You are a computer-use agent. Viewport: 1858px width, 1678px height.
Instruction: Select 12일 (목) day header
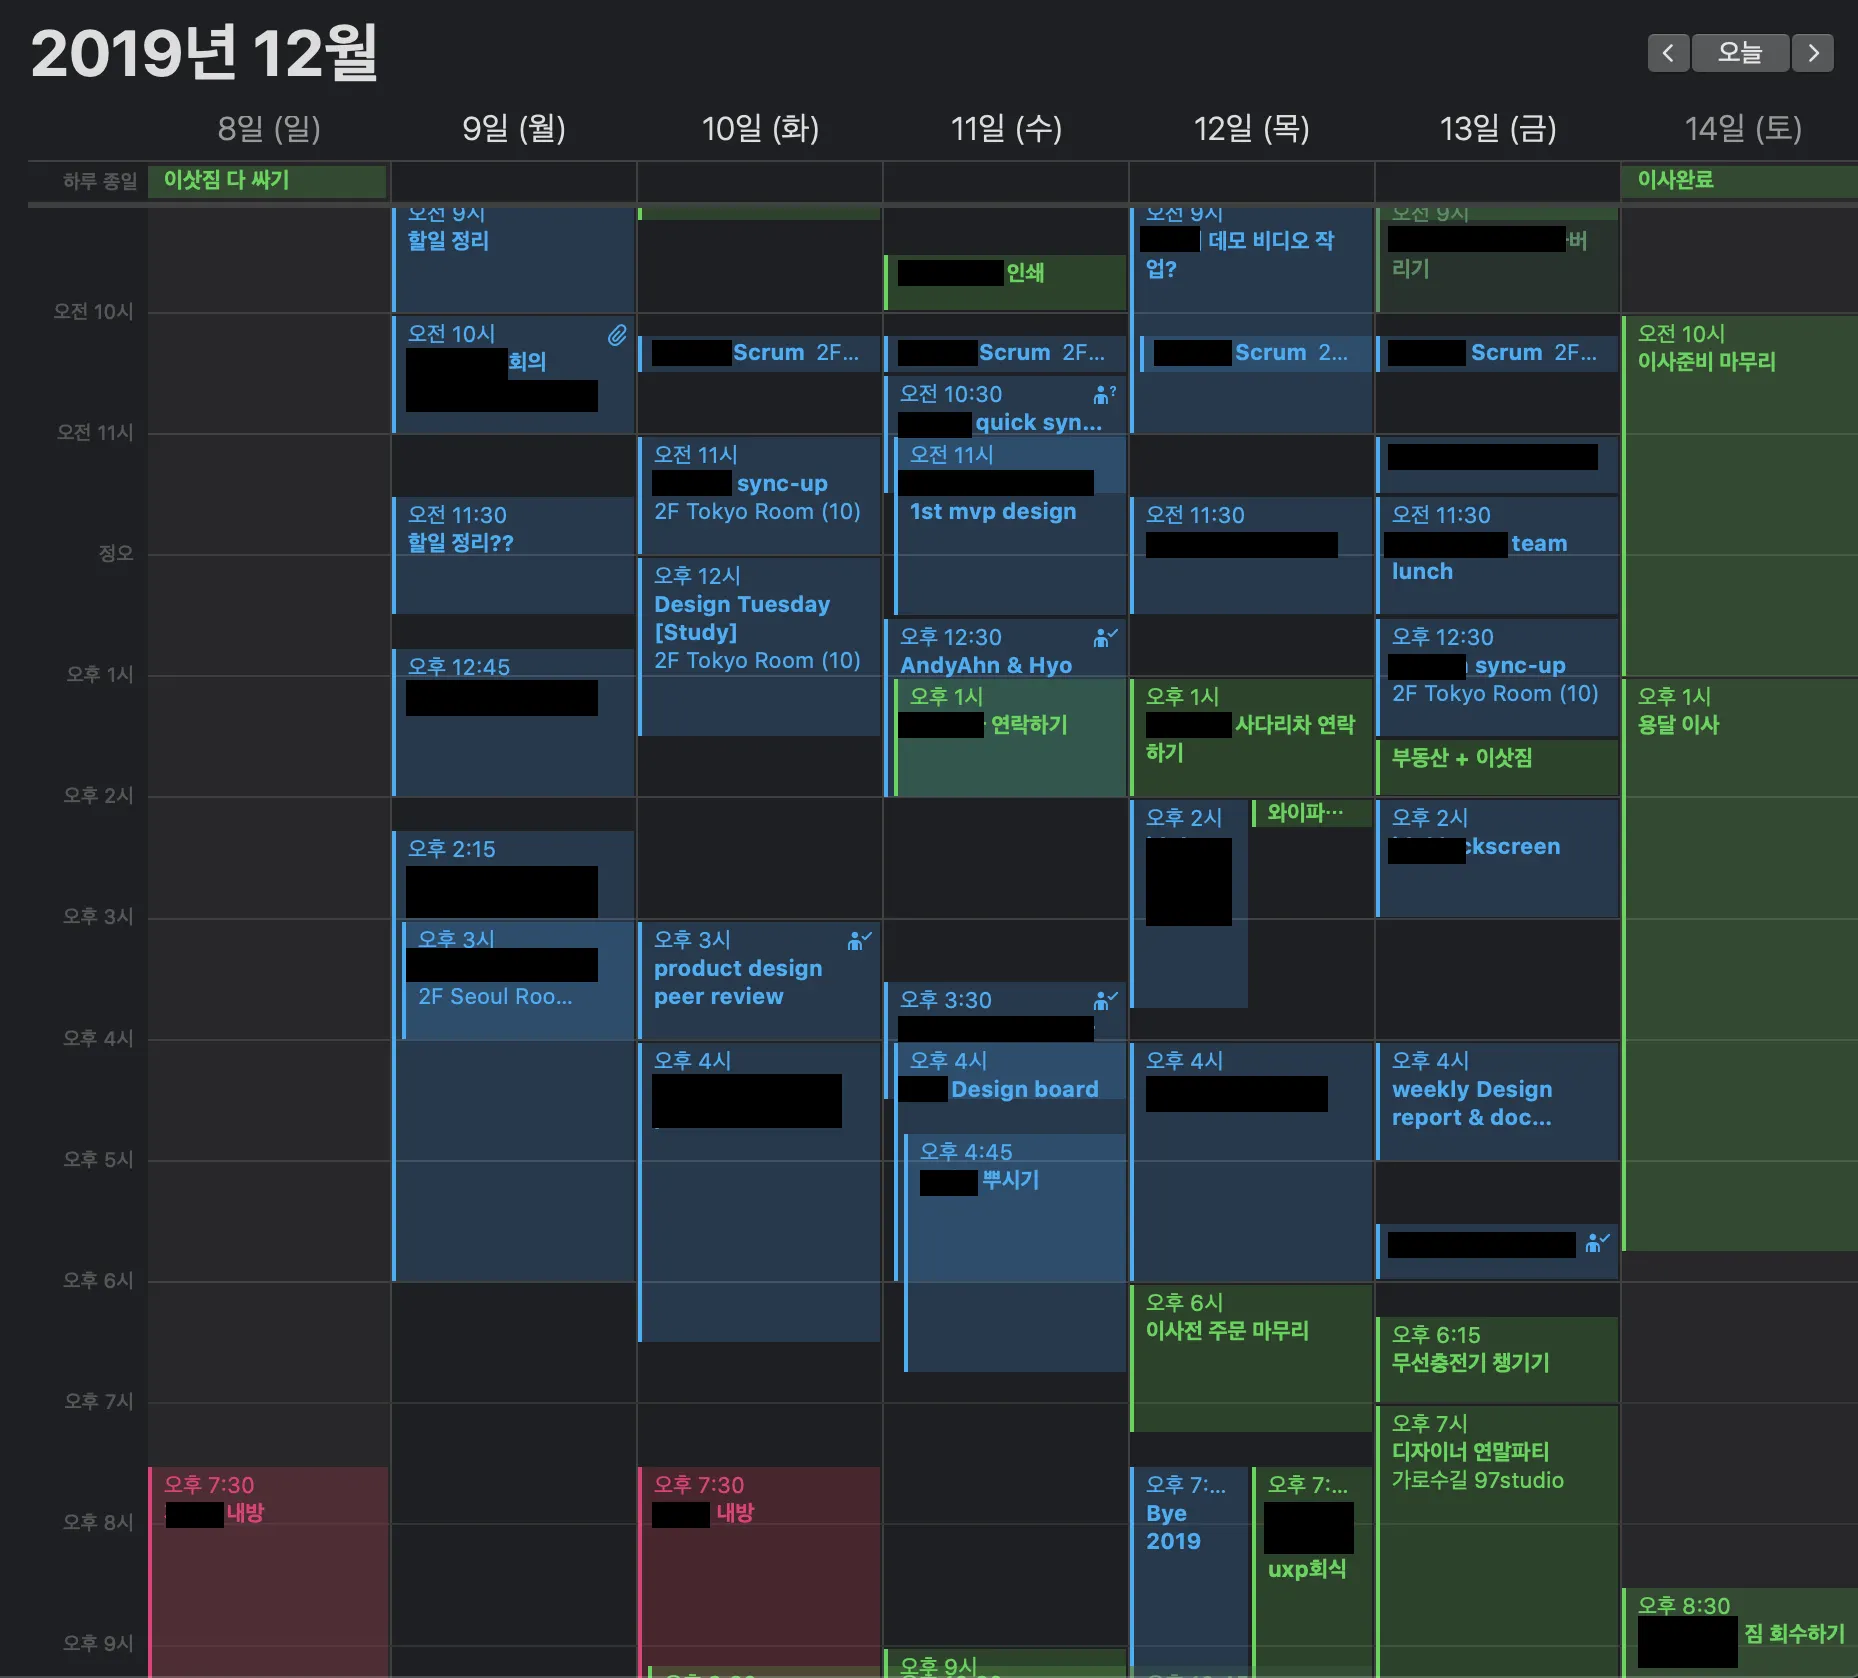point(1252,128)
